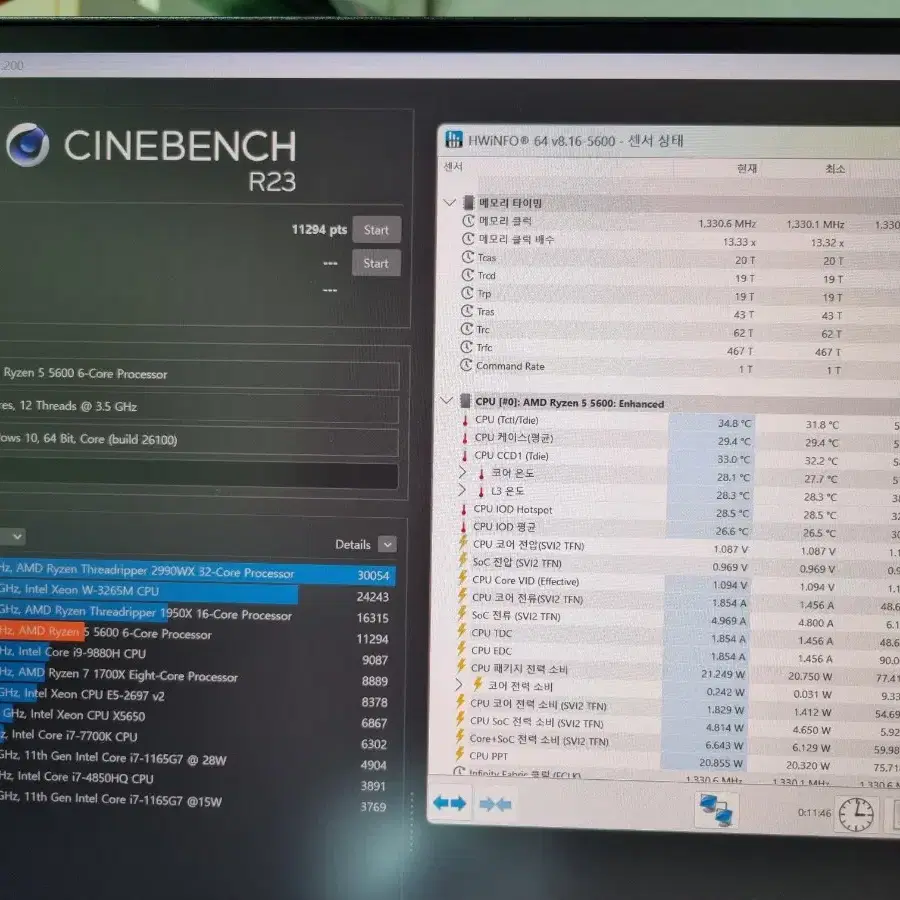Click the 11294 pts multi-core score
This screenshot has height=900, width=900.
point(319,230)
